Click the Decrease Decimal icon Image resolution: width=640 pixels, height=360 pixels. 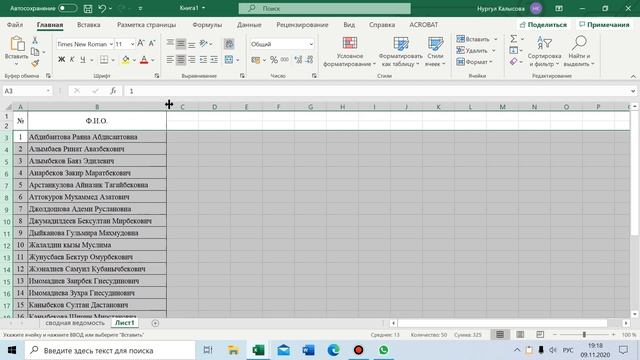point(309,60)
